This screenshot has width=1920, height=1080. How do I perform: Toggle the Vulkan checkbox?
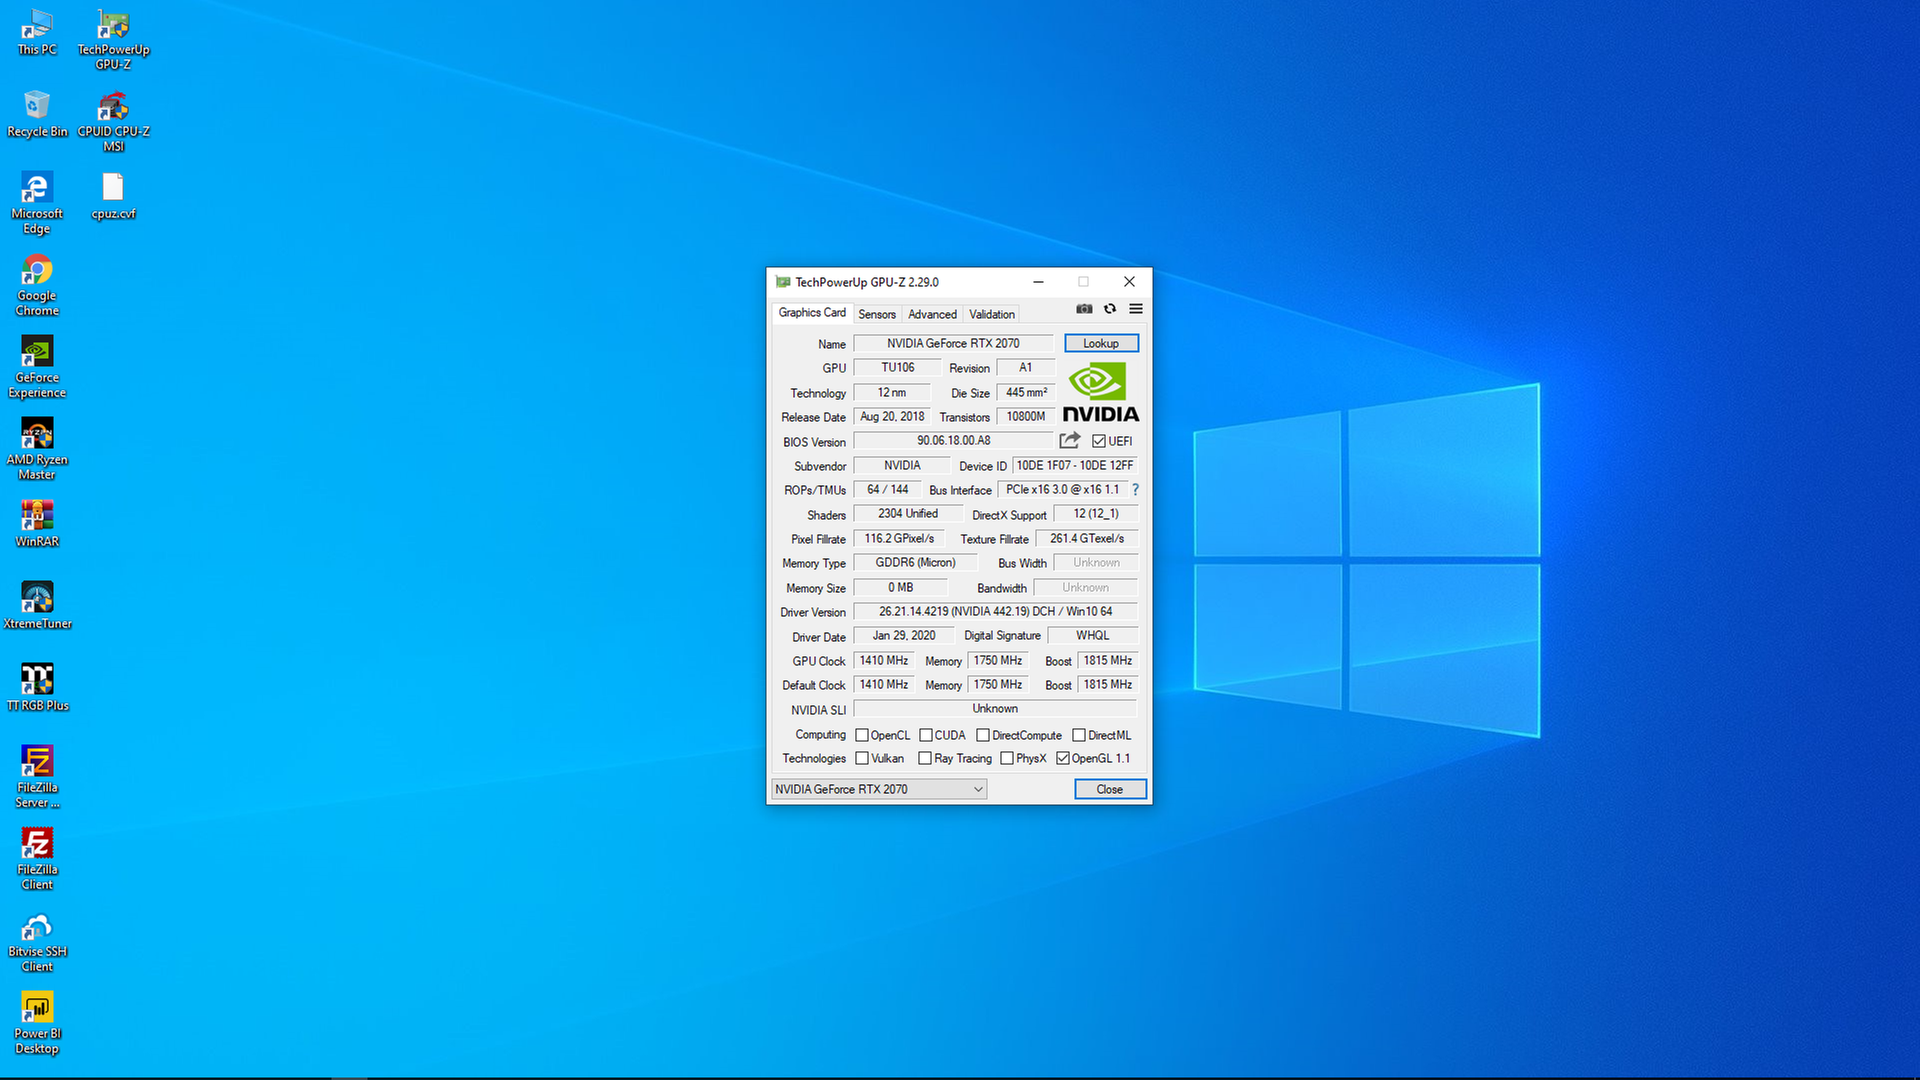click(861, 758)
